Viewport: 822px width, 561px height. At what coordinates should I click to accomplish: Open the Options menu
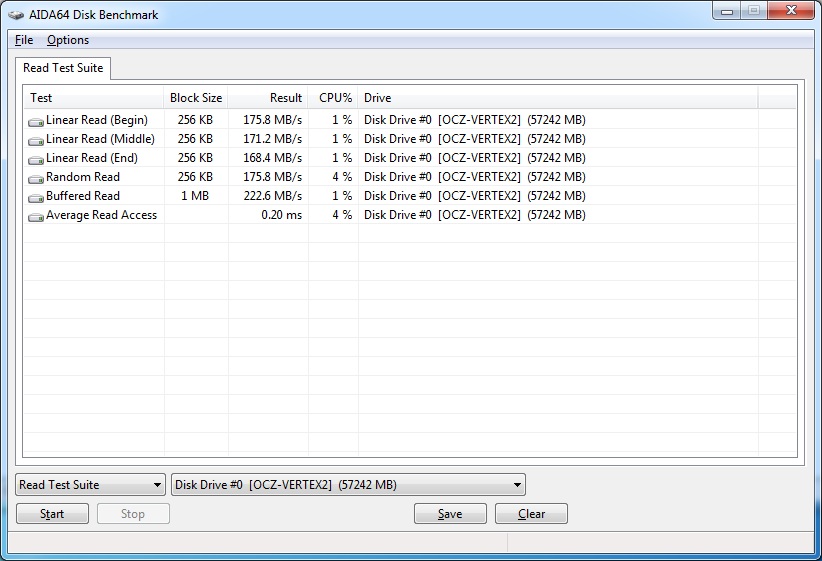(x=68, y=40)
